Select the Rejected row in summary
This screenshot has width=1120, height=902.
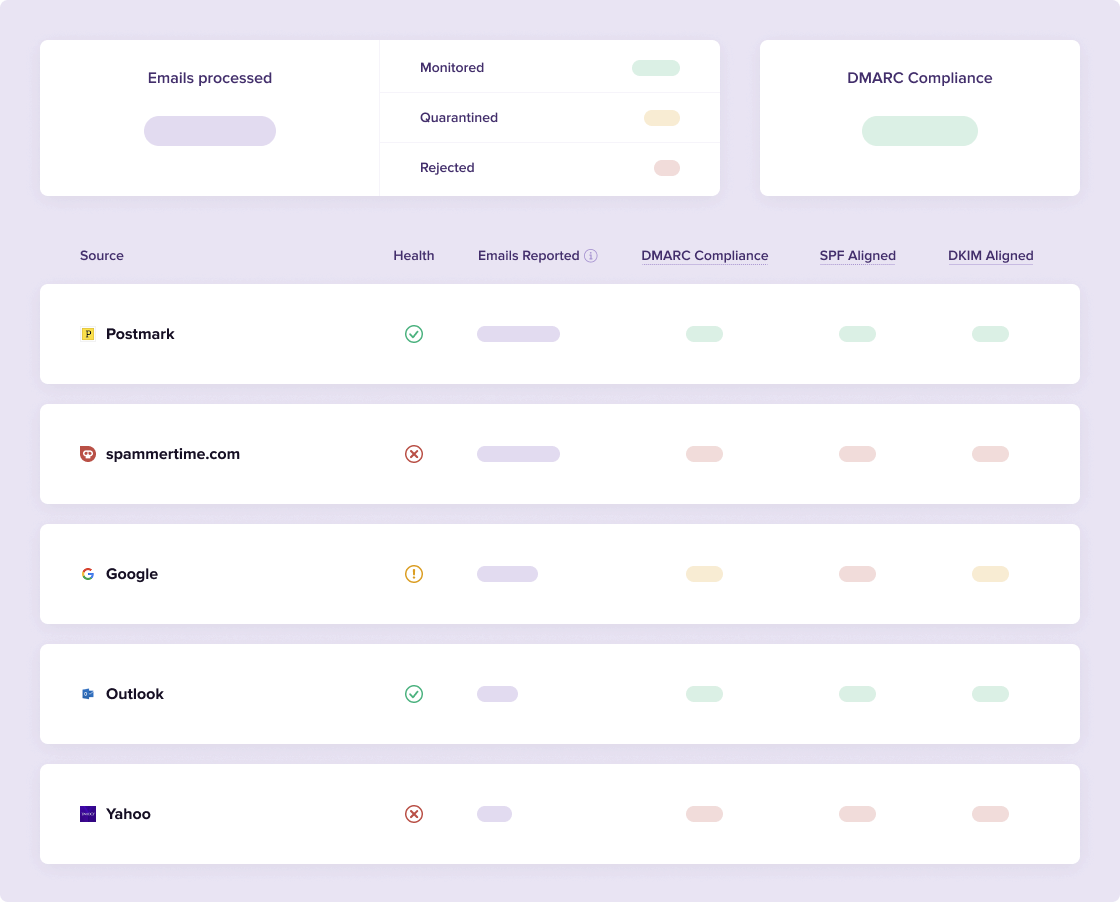(x=549, y=168)
